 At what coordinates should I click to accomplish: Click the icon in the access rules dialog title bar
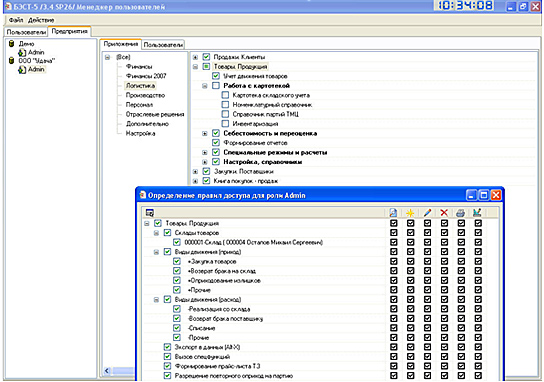pyautogui.click(x=142, y=195)
